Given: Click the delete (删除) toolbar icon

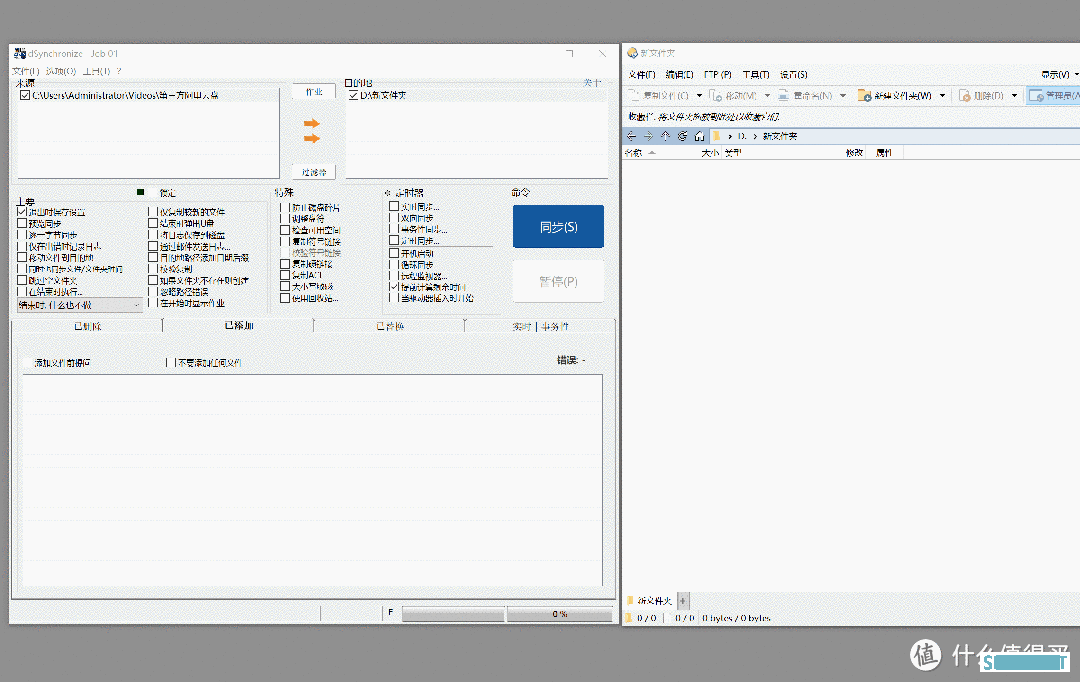Looking at the screenshot, I should 965,96.
